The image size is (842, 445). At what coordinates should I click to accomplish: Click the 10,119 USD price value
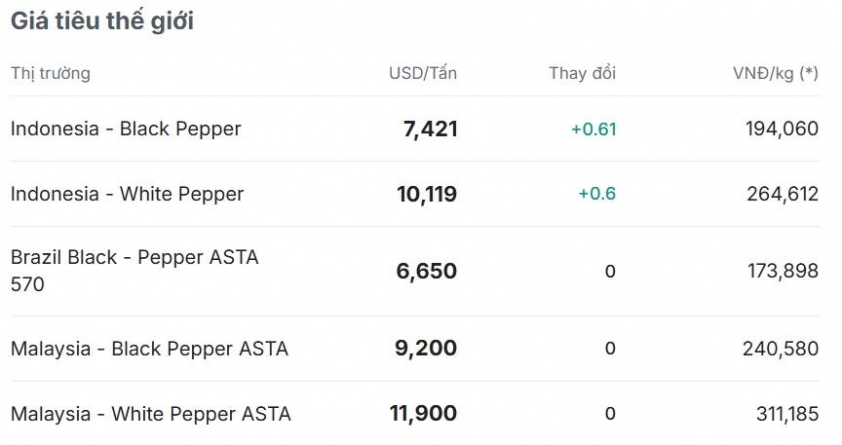[427, 194]
